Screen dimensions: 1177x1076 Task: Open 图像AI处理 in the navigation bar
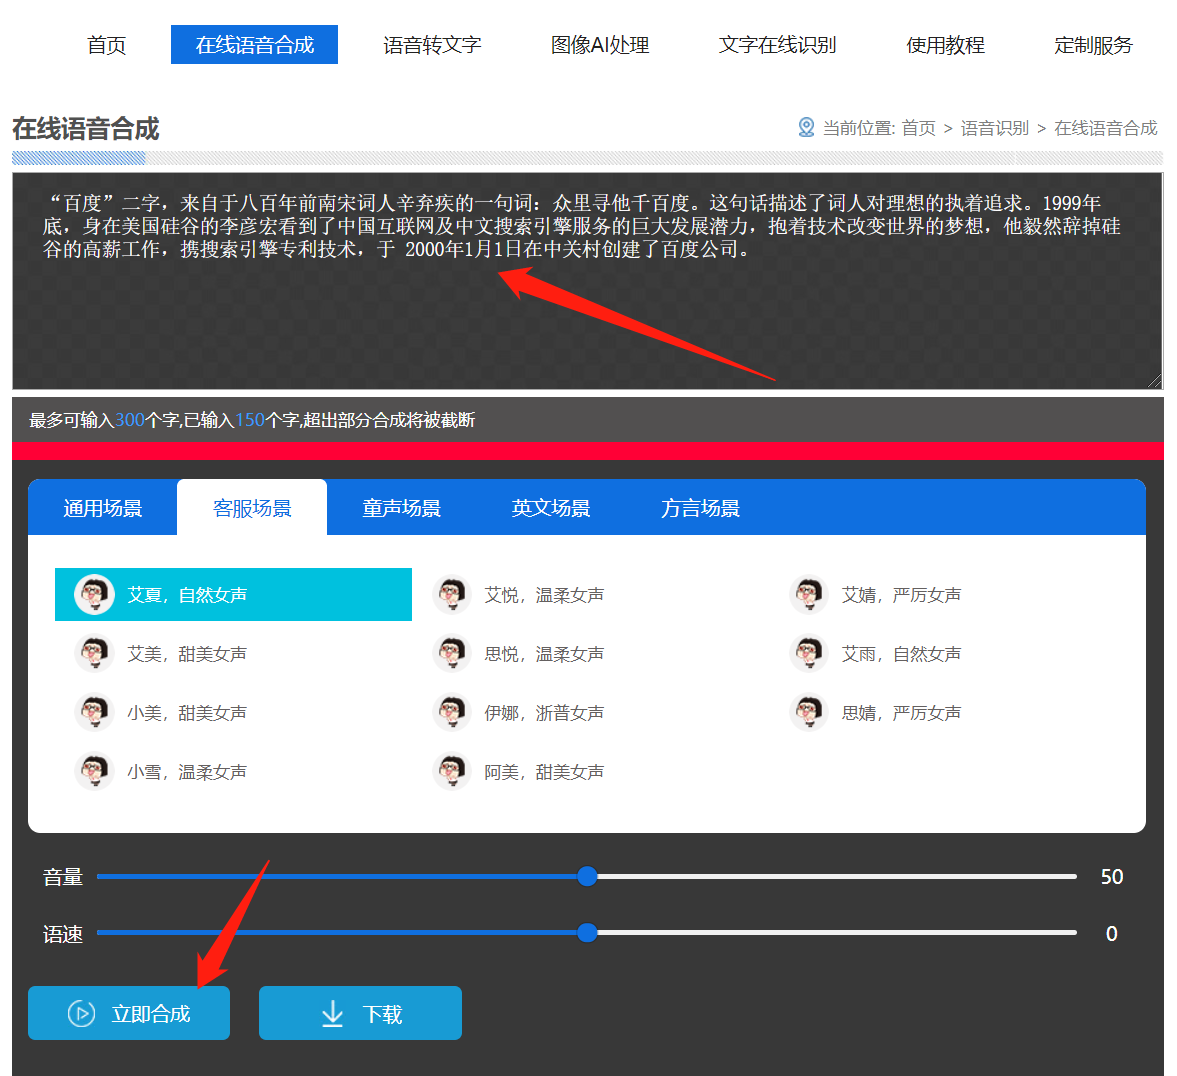pyautogui.click(x=600, y=45)
